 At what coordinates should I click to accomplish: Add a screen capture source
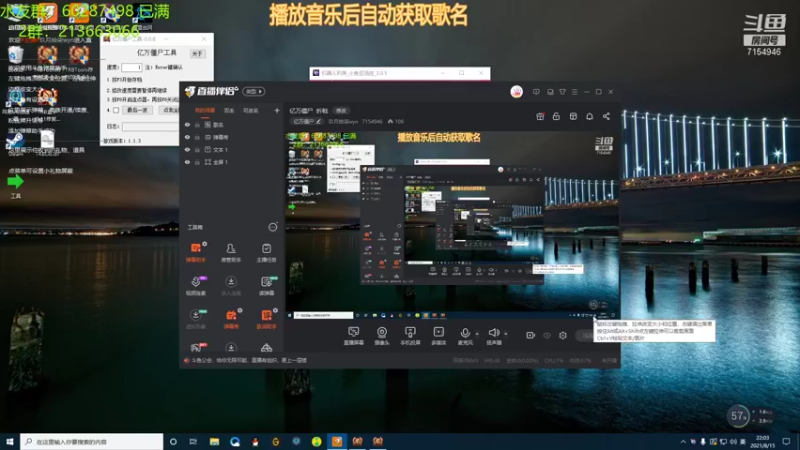click(x=353, y=336)
